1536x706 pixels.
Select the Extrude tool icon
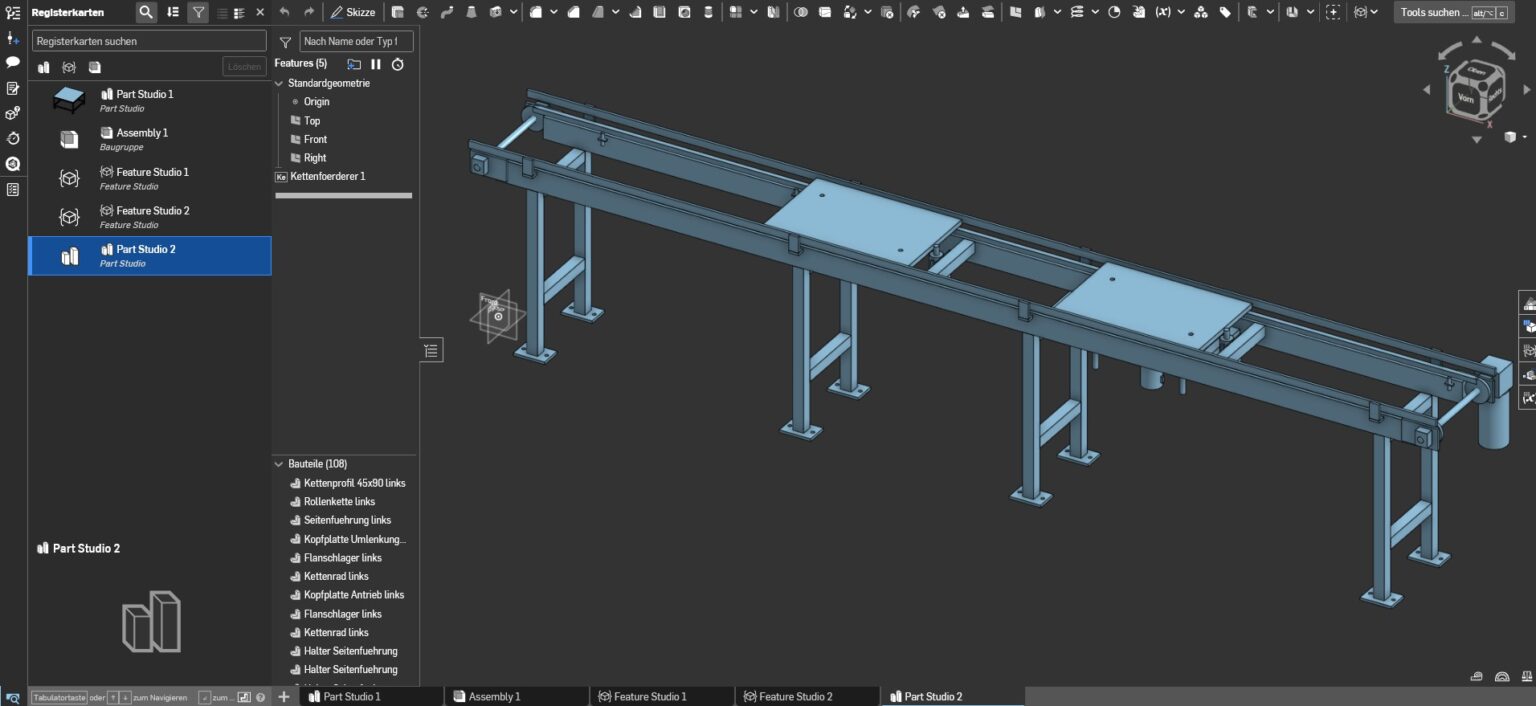398,12
